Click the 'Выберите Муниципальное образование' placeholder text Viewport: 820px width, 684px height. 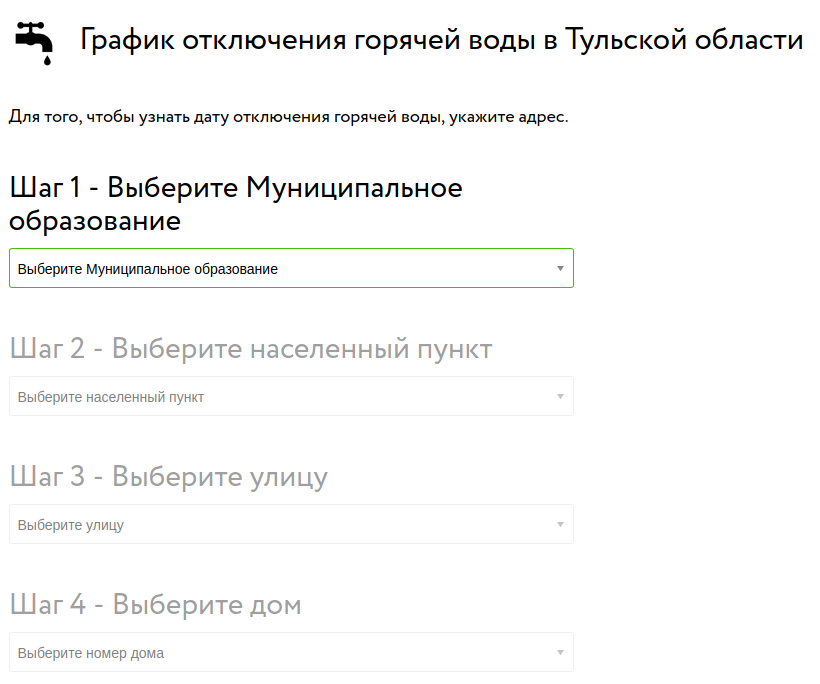pos(148,269)
